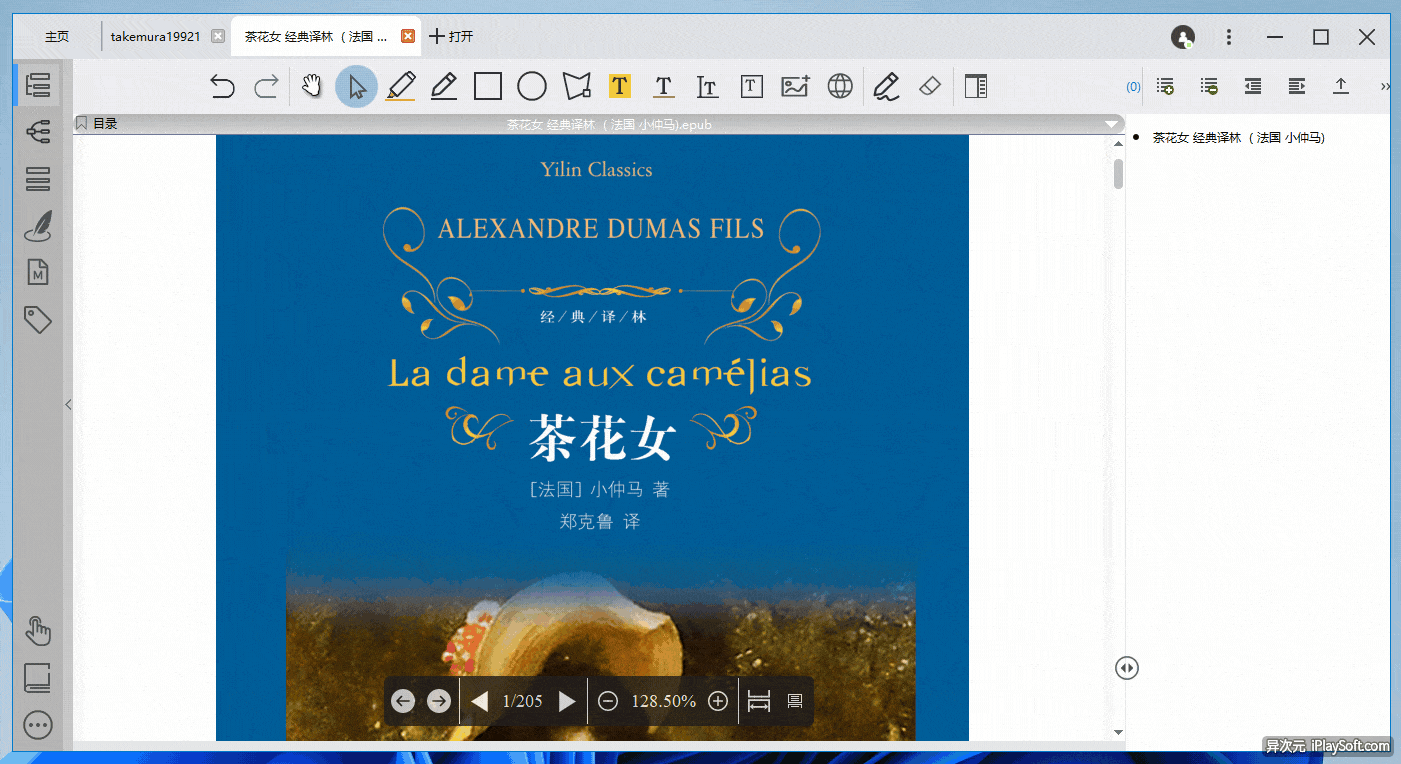This screenshot has height=764, width=1401.
Task: Click the 128.50% zoom value
Action: (x=663, y=701)
